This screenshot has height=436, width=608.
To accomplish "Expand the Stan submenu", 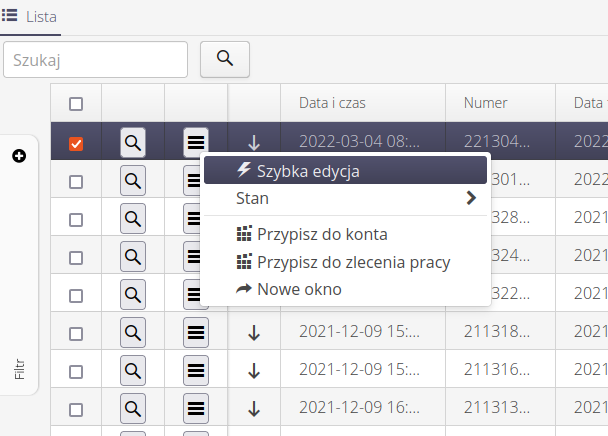I will point(346,198).
